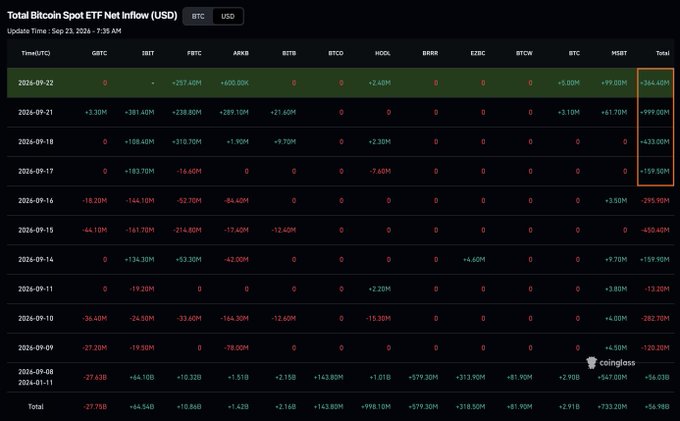The width and height of the screenshot is (680, 421).
Task: Click the GBTC column header
Action: click(x=99, y=53)
